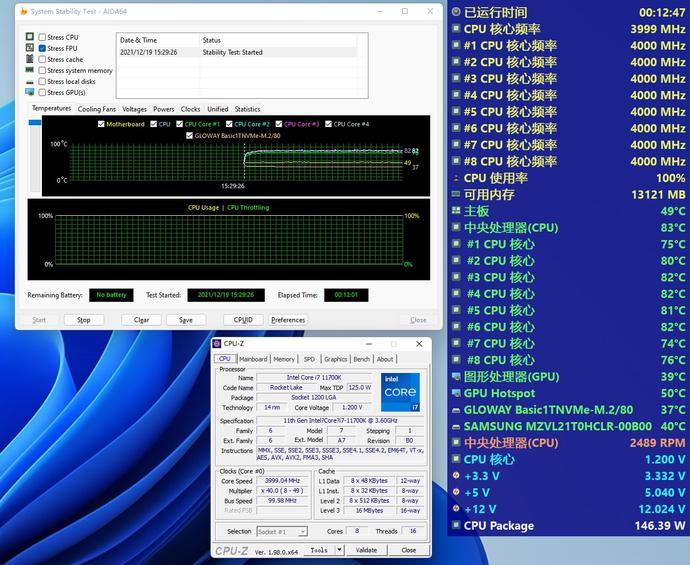Click icon beside CPU 使用率 row

coord(456,178)
